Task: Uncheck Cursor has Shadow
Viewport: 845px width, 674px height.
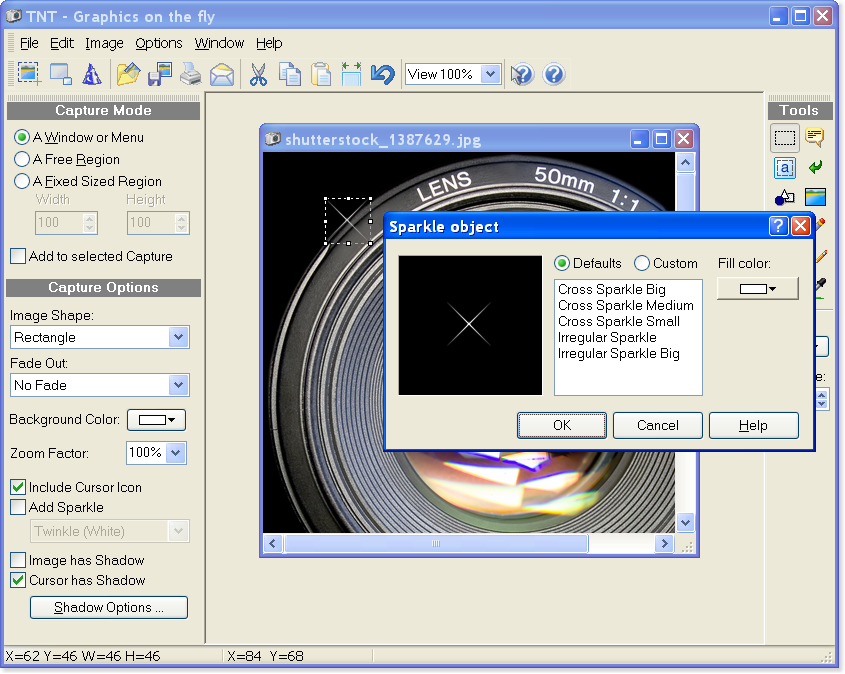Action: [x=18, y=580]
